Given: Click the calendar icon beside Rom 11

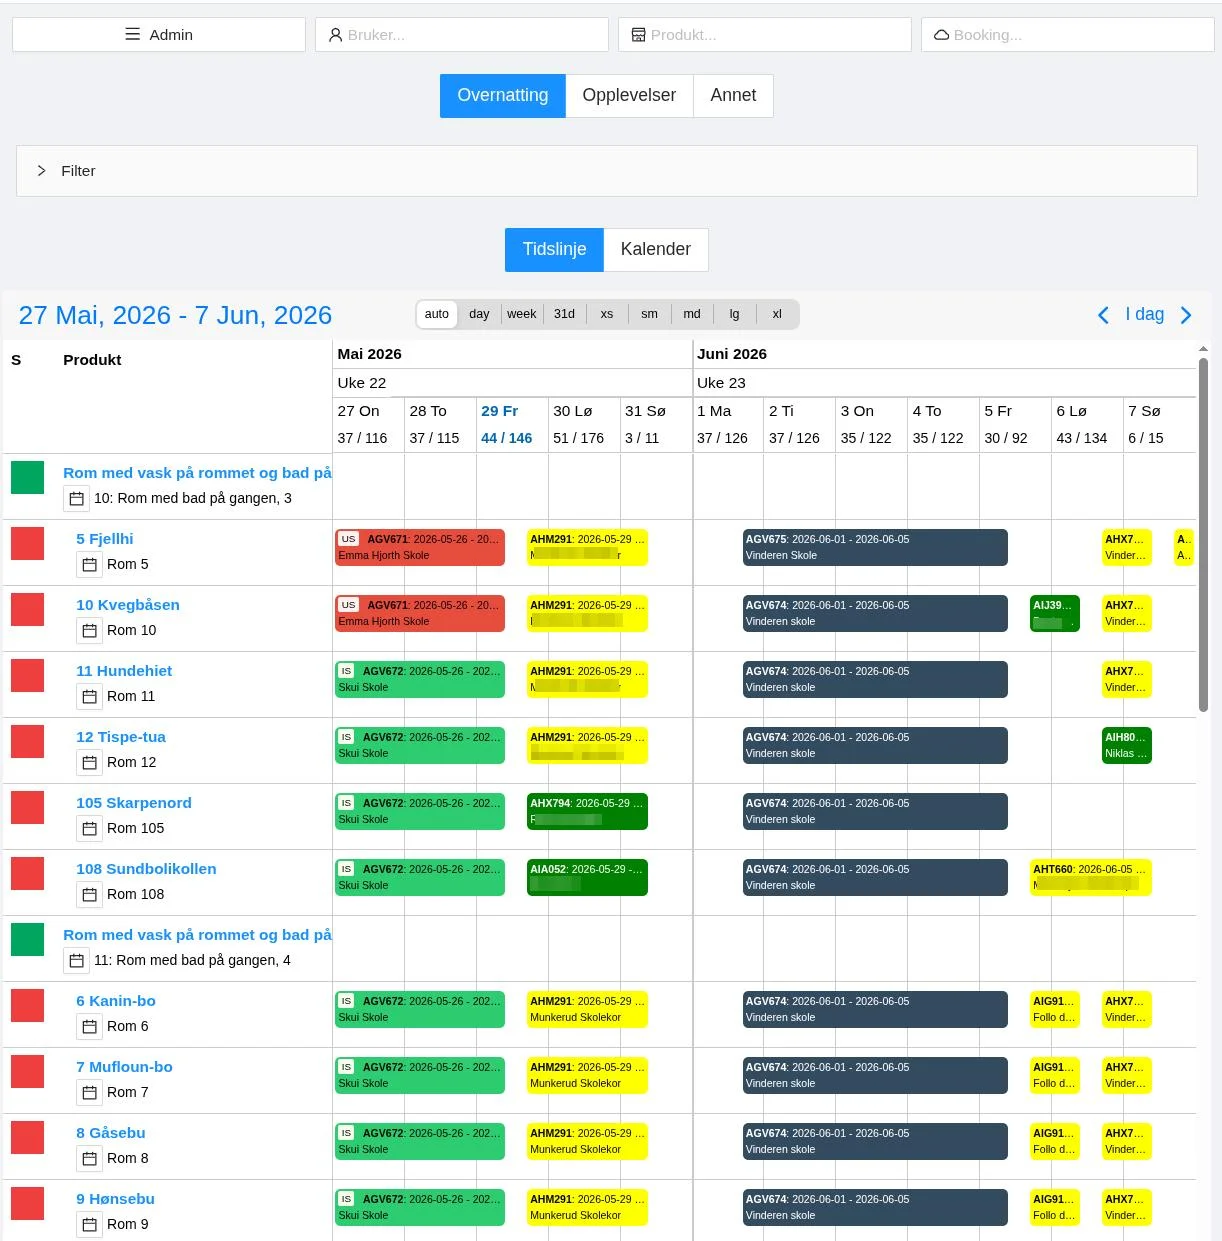Looking at the screenshot, I should coord(89,697).
